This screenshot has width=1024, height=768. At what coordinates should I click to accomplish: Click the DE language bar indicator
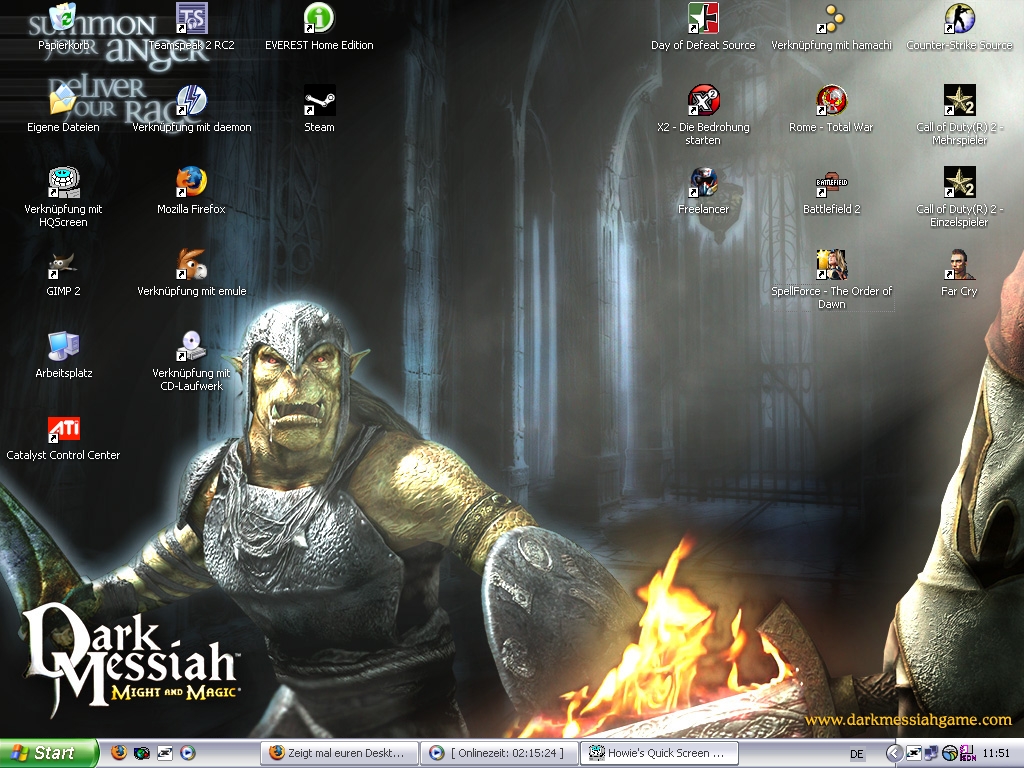coord(857,754)
